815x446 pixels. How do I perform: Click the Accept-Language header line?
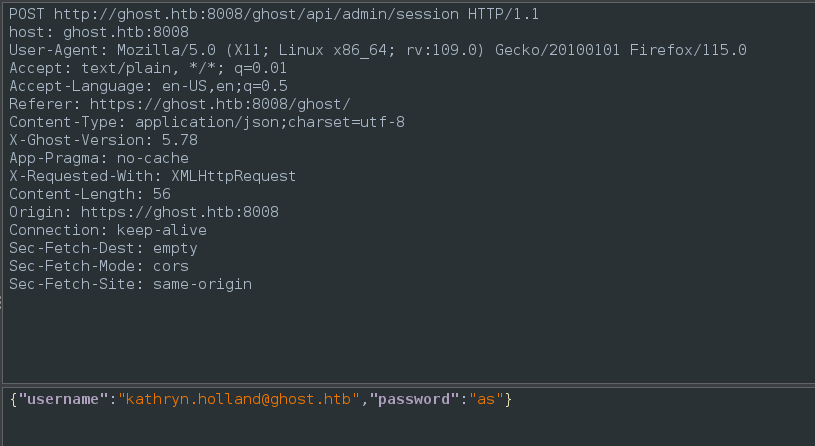click(148, 86)
